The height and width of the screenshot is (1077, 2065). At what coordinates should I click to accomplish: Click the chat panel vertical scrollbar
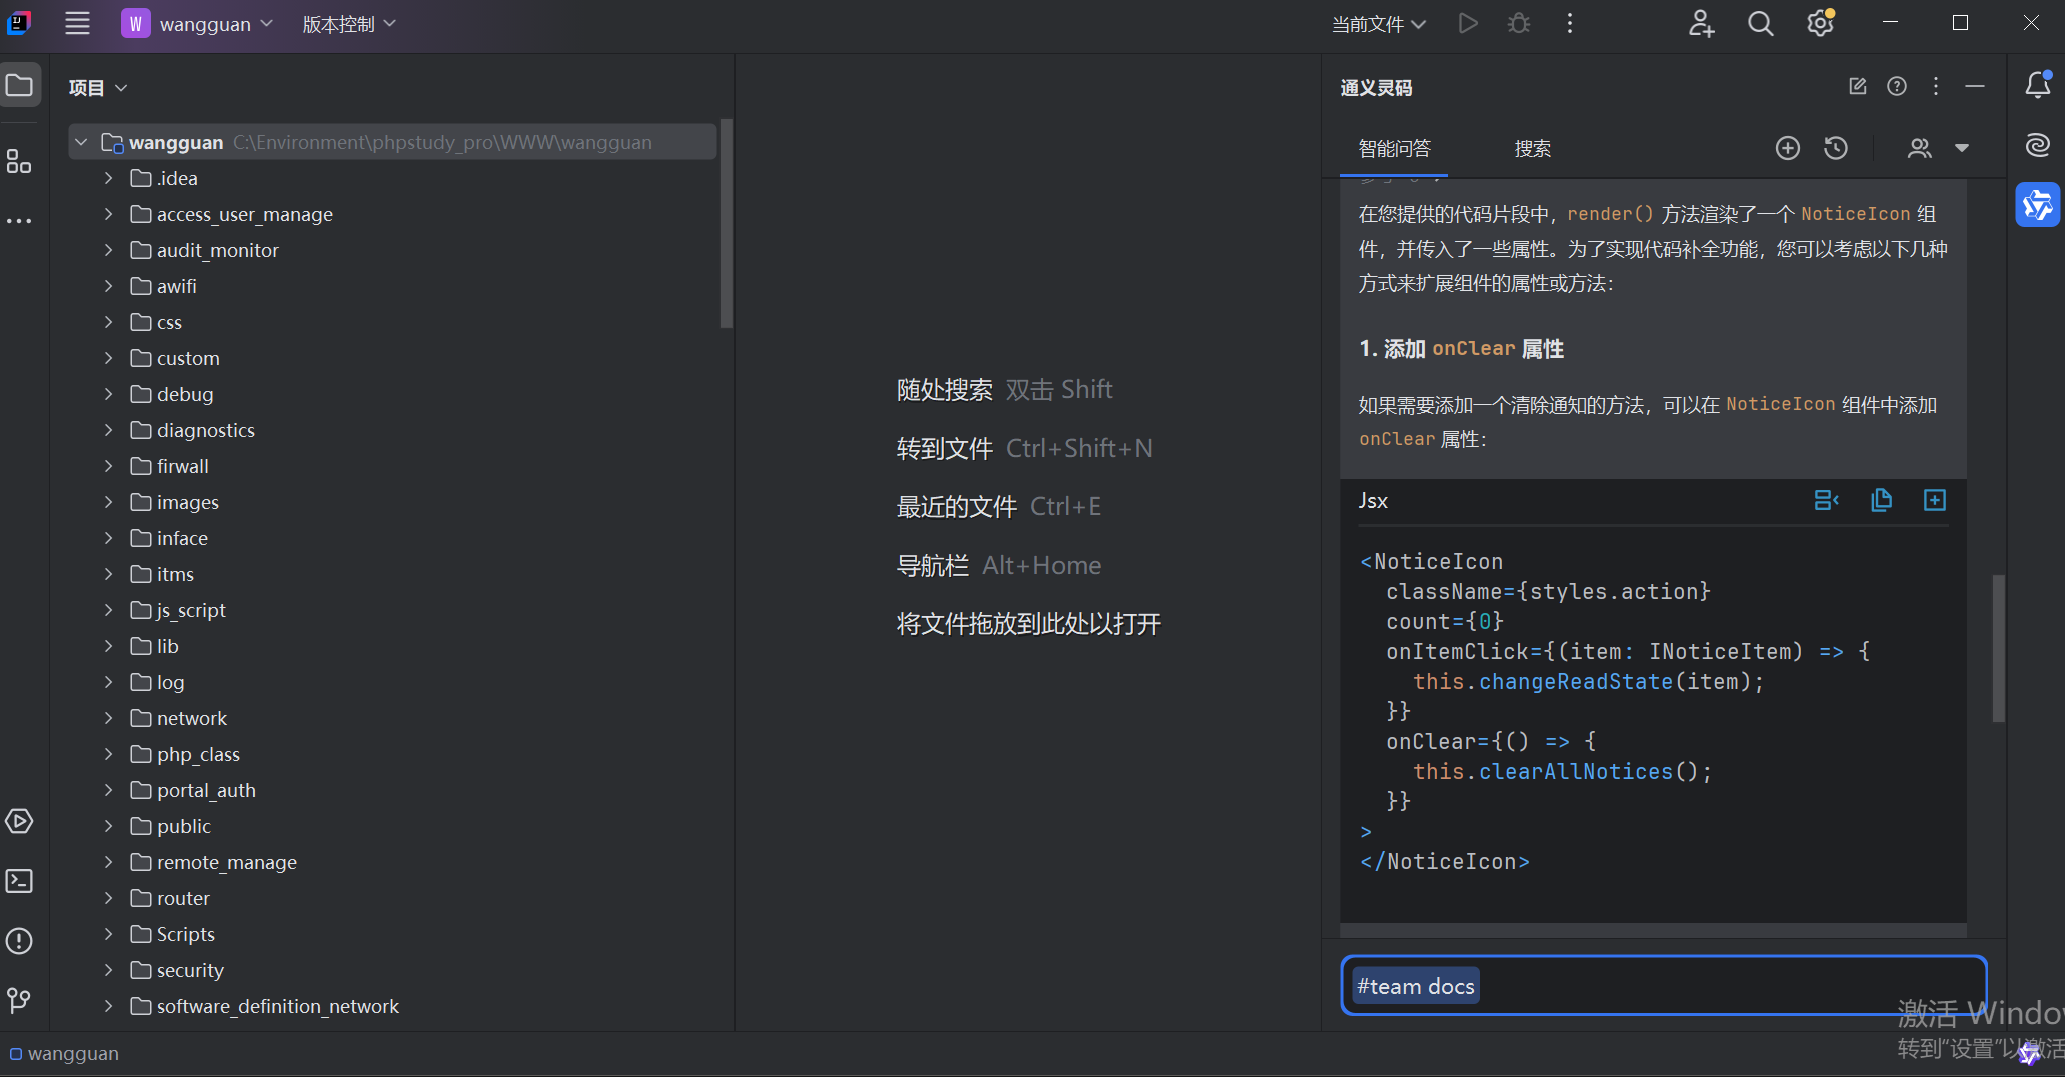(1998, 648)
